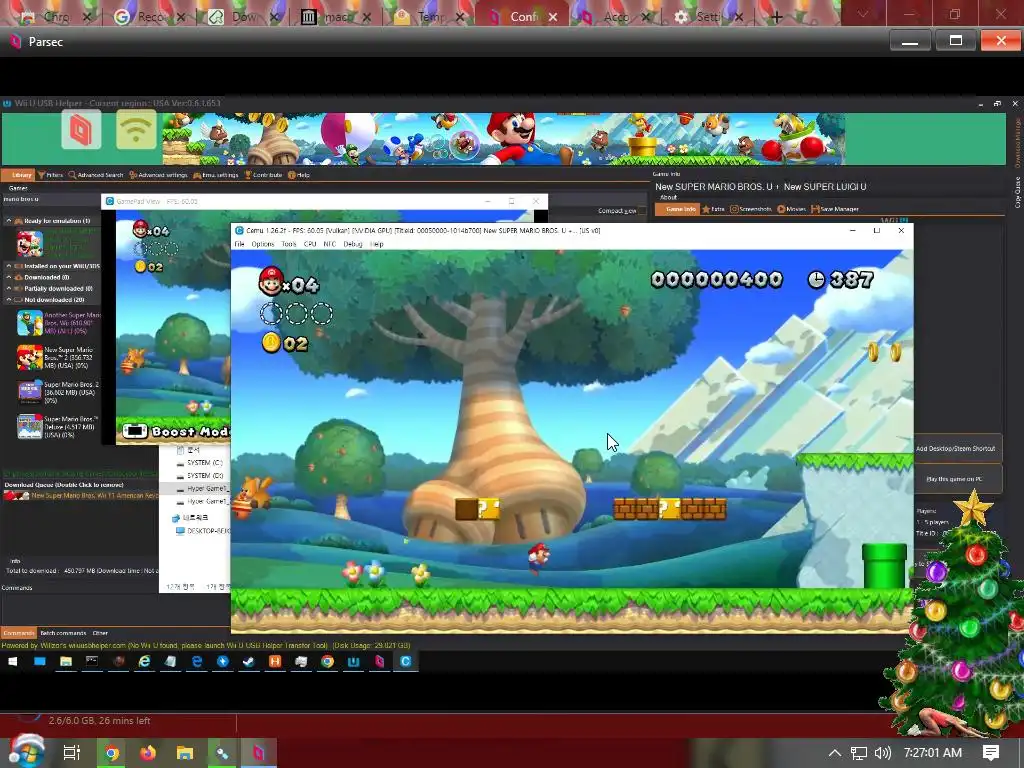
Task: Open the Movies tab in Game Info
Action: [x=792, y=209]
